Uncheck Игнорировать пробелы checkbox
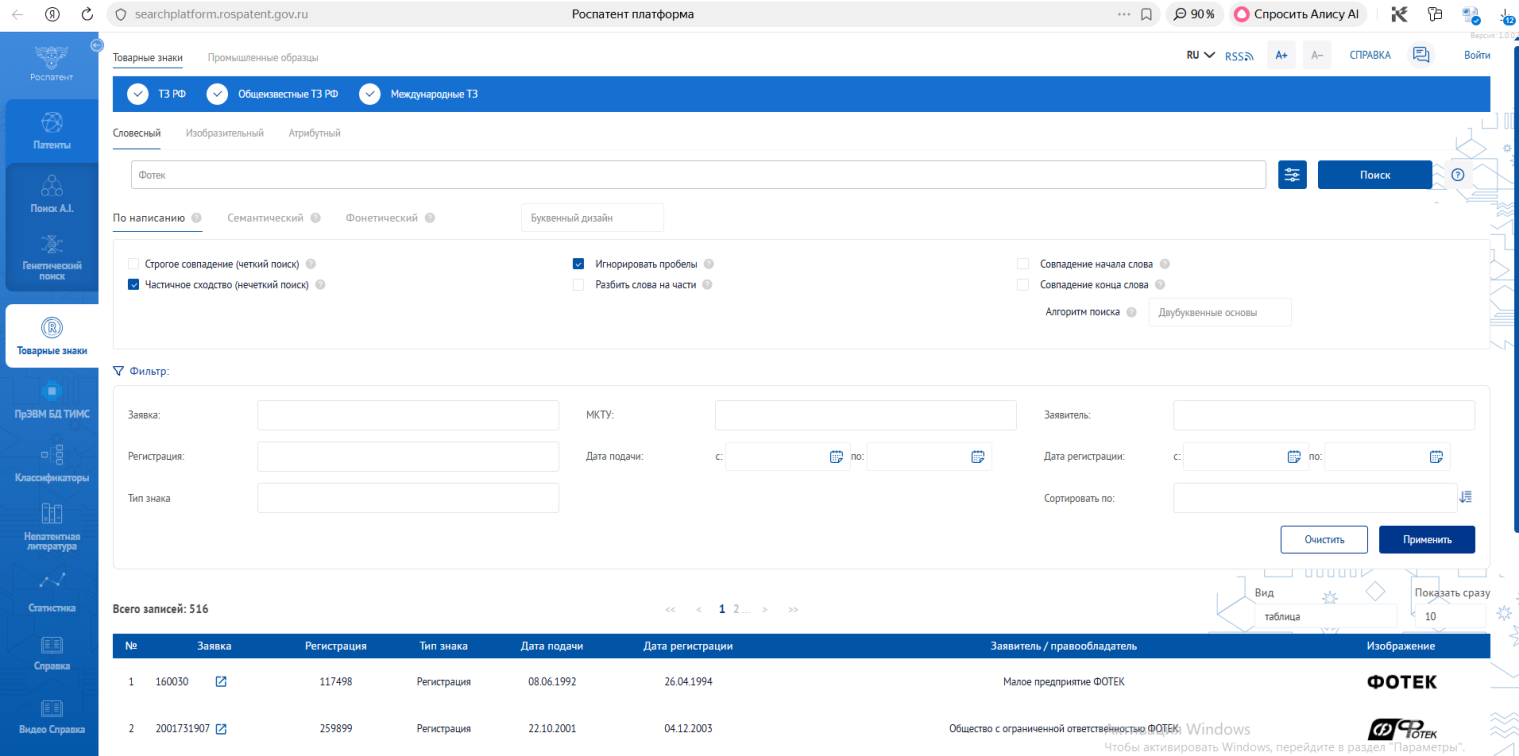The image size is (1519, 756). pos(578,264)
